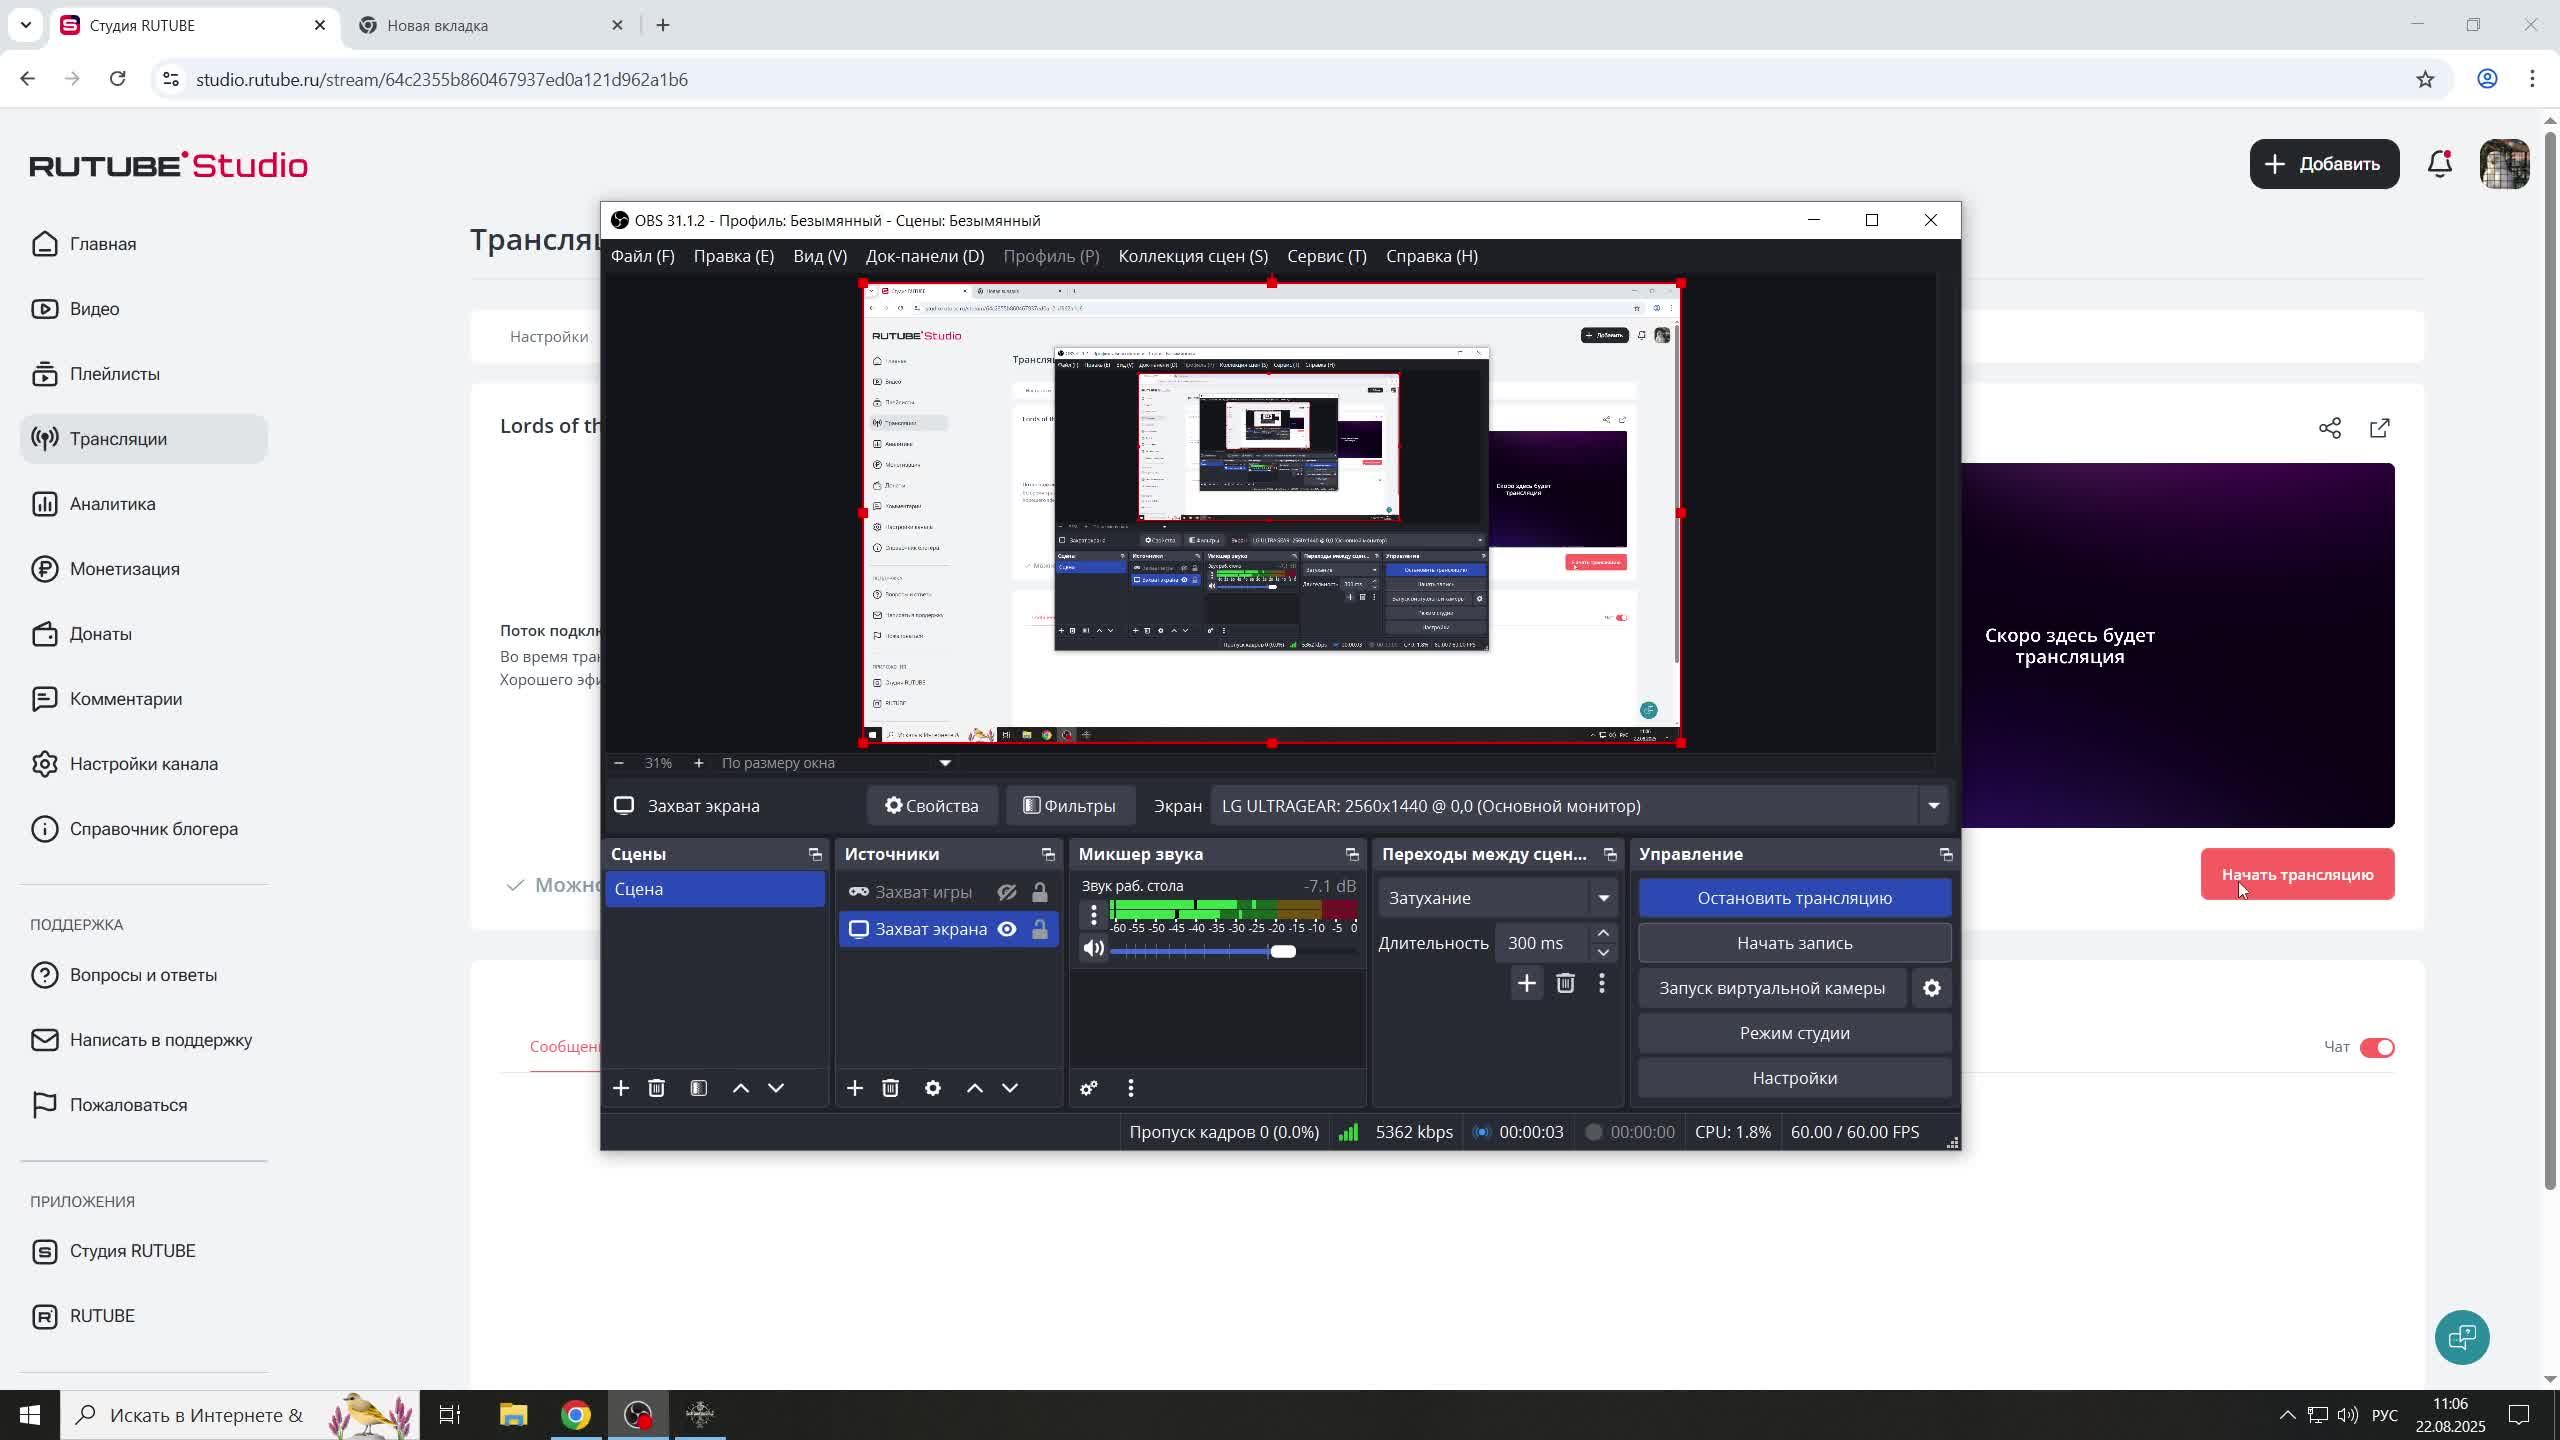This screenshot has height=1440, width=2560.
Task: Click the add source plus icon
Action: point(854,1088)
